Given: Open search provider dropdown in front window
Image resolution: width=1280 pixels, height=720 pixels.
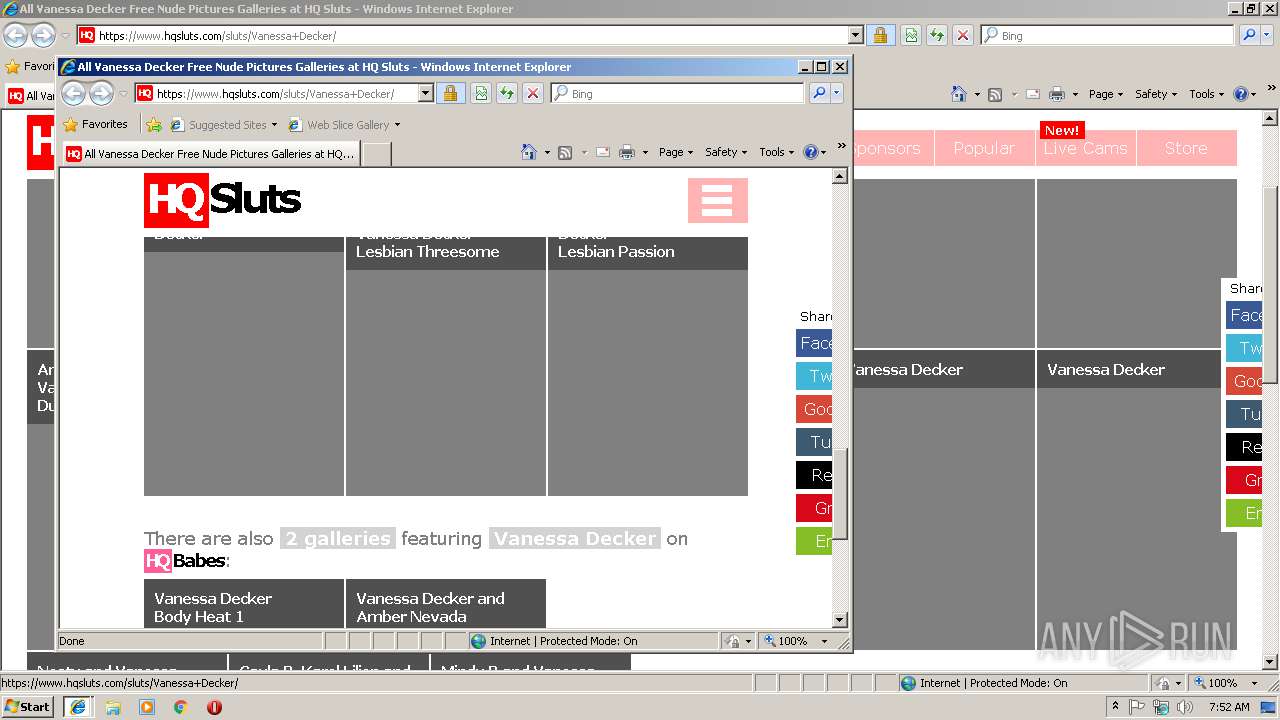Looking at the screenshot, I should pos(837,93).
